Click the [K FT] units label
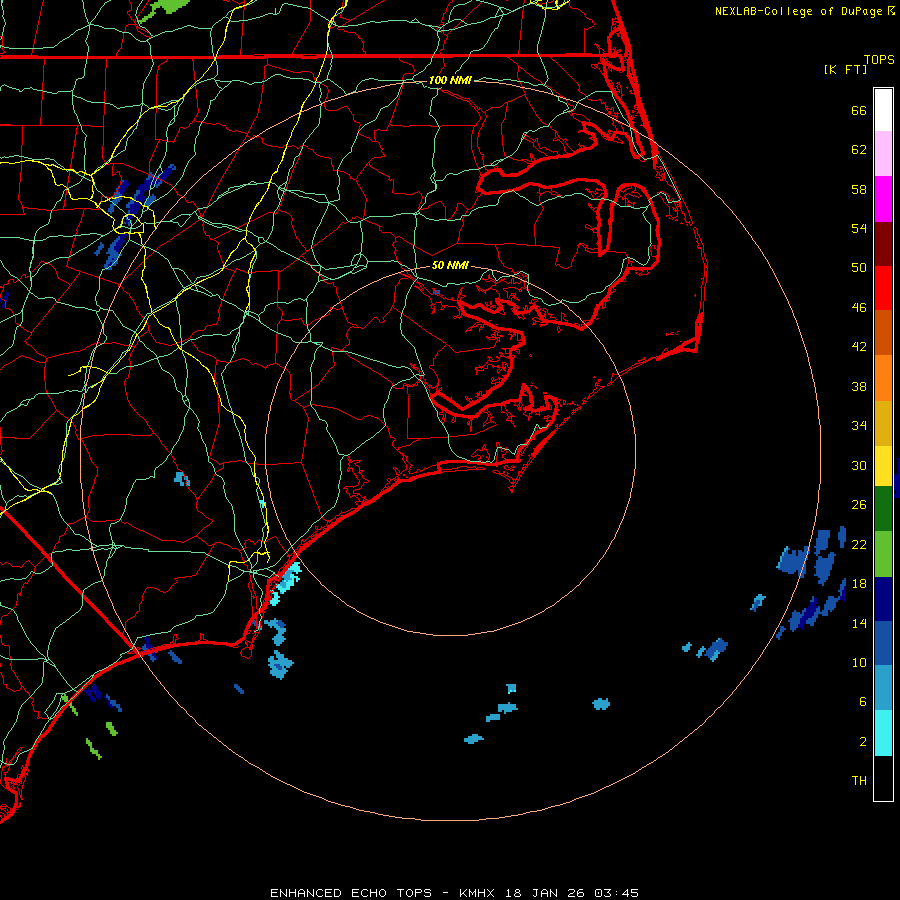Image resolution: width=900 pixels, height=900 pixels. (845, 69)
